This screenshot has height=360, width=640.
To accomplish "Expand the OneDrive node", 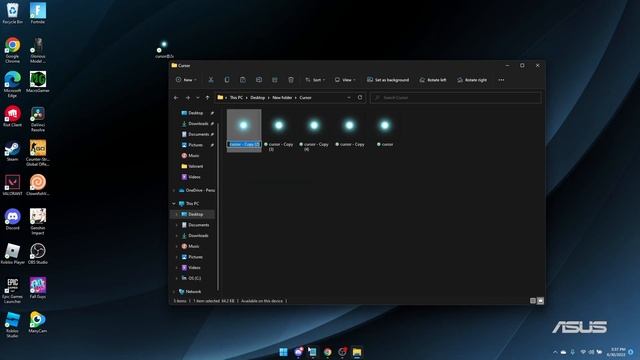I will [174, 190].
